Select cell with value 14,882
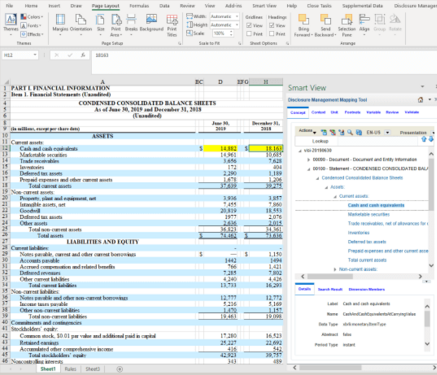437x375 pixels. tap(220, 149)
